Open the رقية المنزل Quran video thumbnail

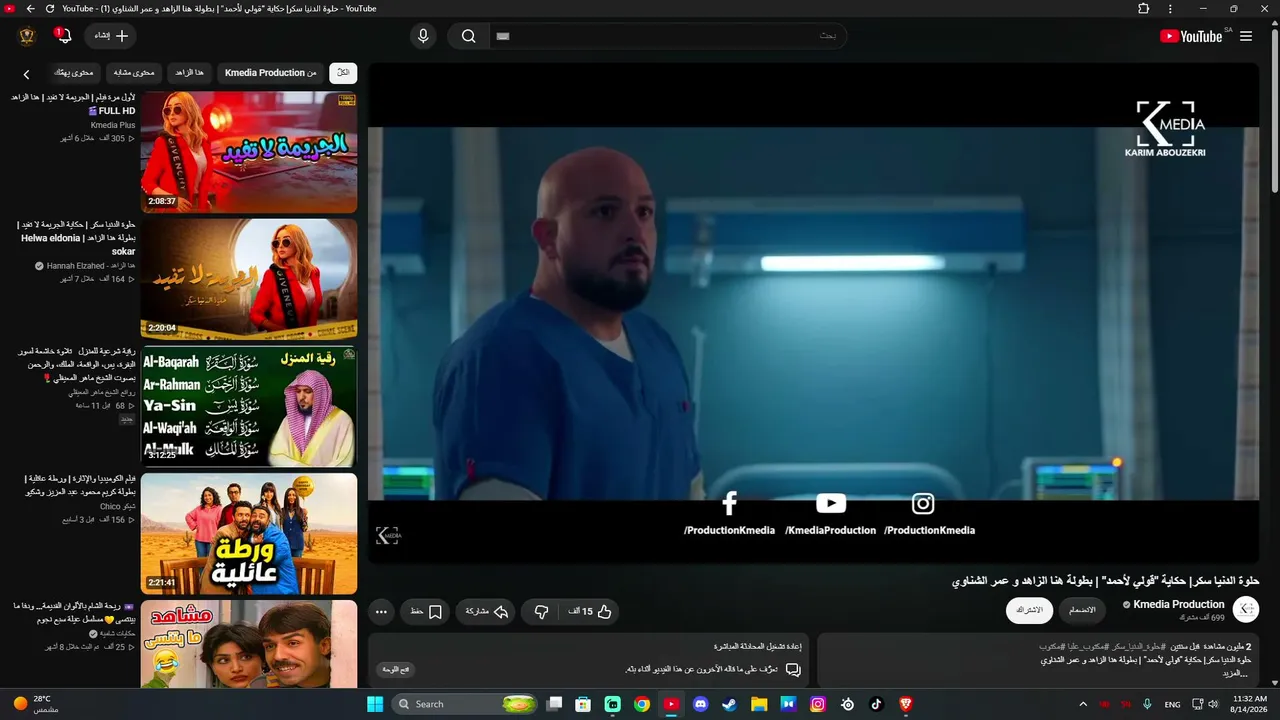point(249,406)
